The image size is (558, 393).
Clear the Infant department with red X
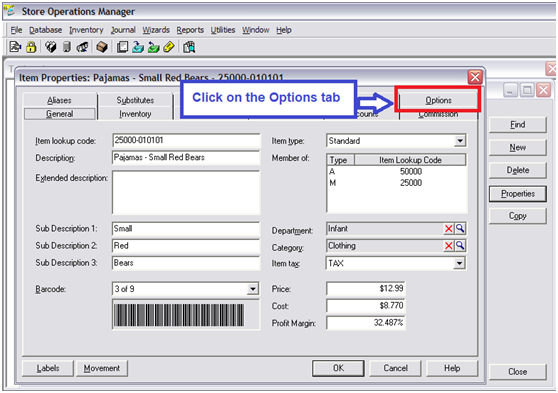tap(449, 229)
